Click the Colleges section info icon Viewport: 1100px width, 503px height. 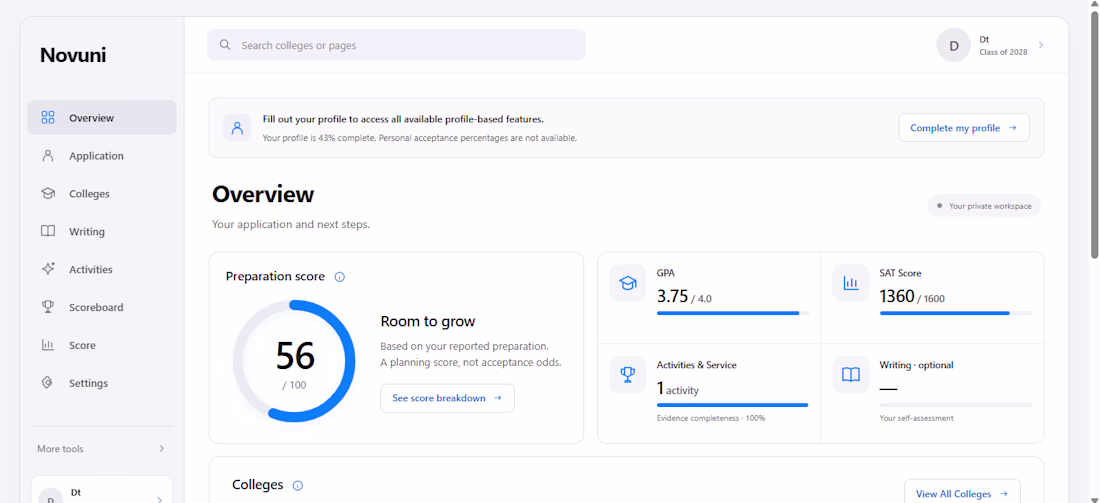(x=297, y=485)
